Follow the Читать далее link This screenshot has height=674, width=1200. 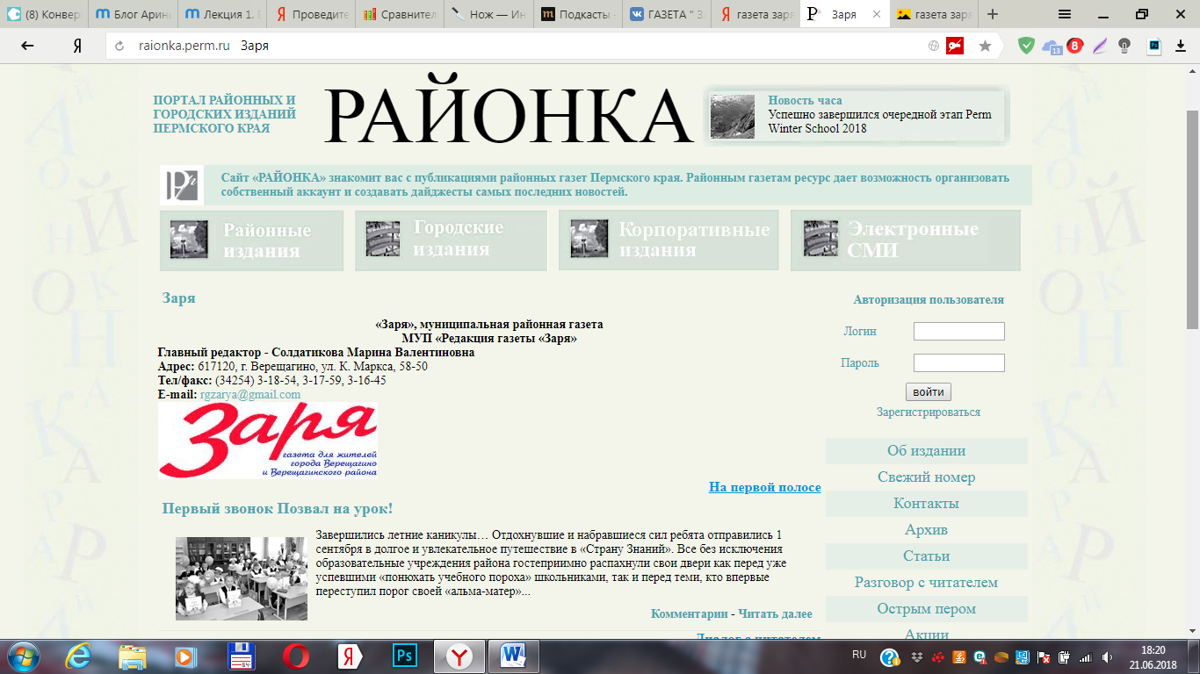773,614
